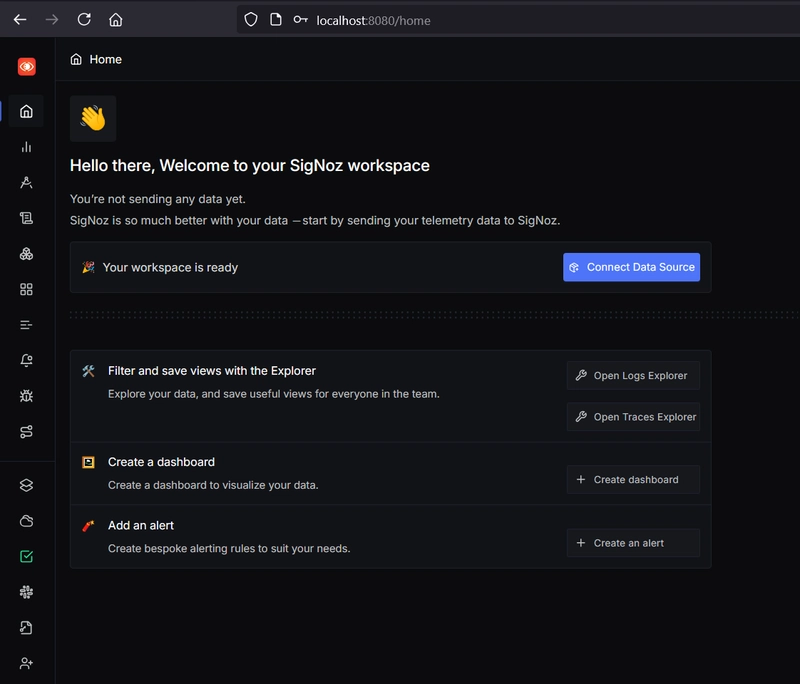This screenshot has width=800, height=684.
Task: Click the Create dashboard button
Action: click(633, 480)
